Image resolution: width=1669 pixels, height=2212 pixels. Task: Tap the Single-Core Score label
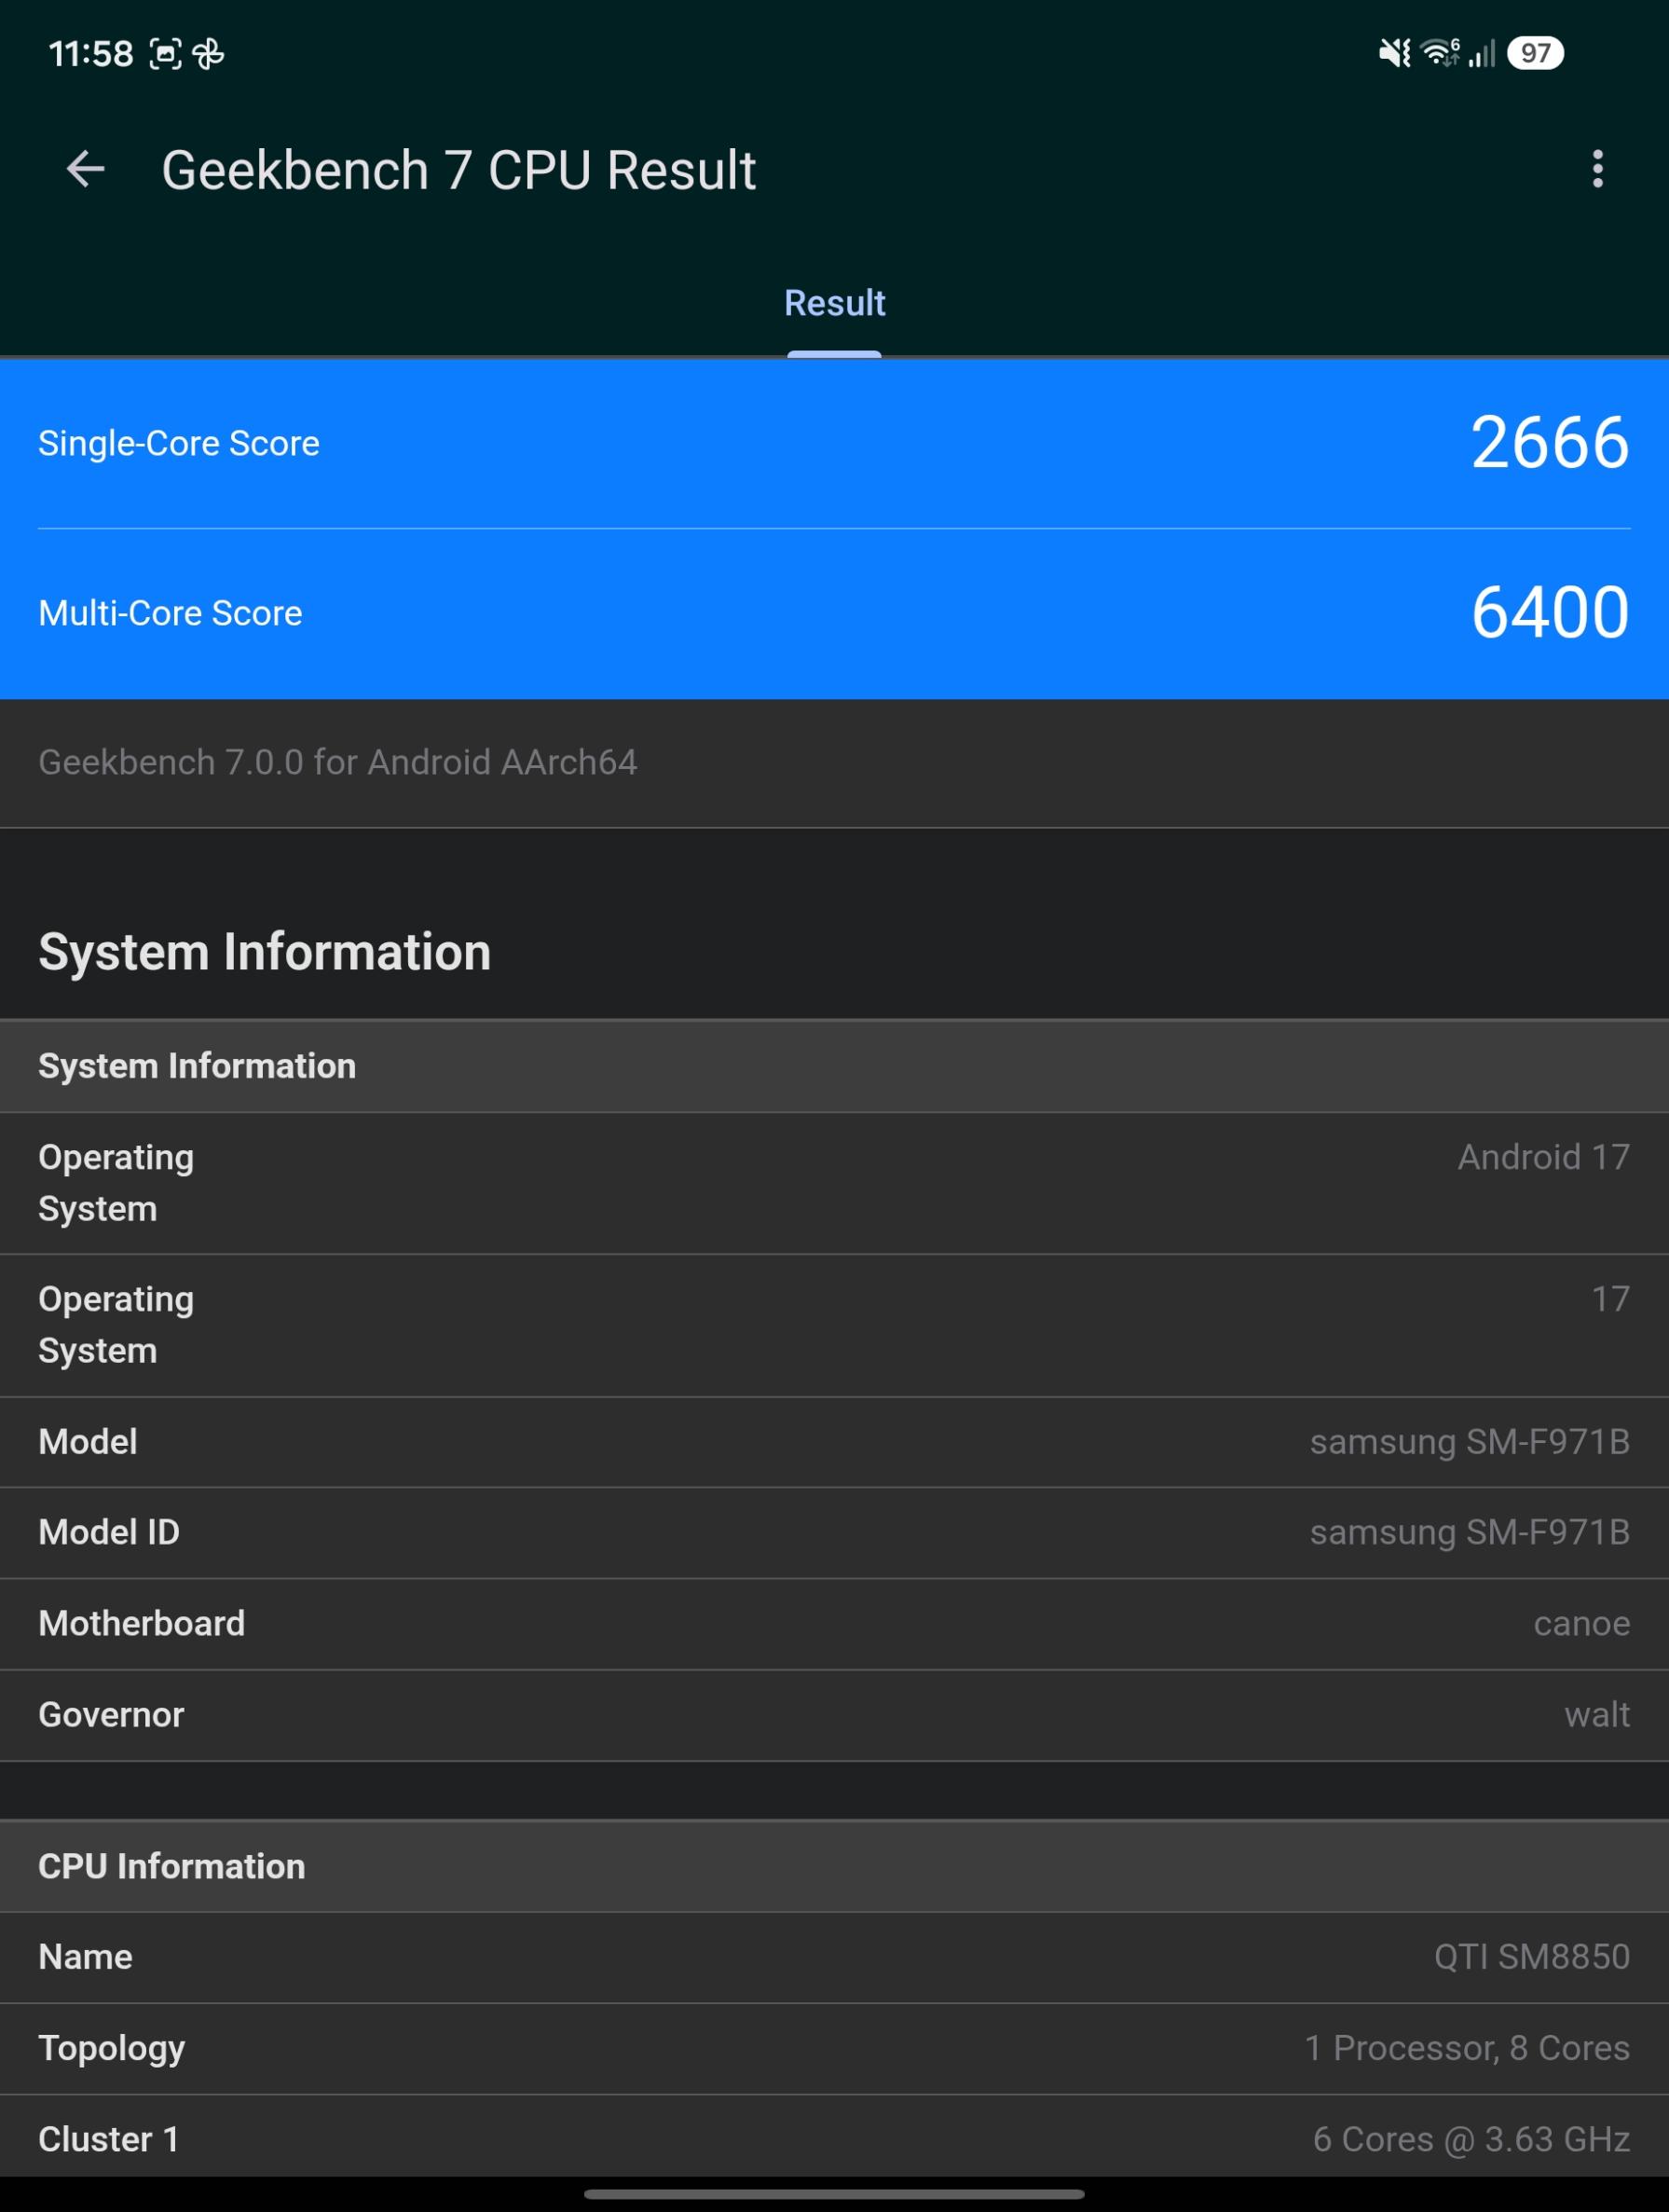pos(179,443)
